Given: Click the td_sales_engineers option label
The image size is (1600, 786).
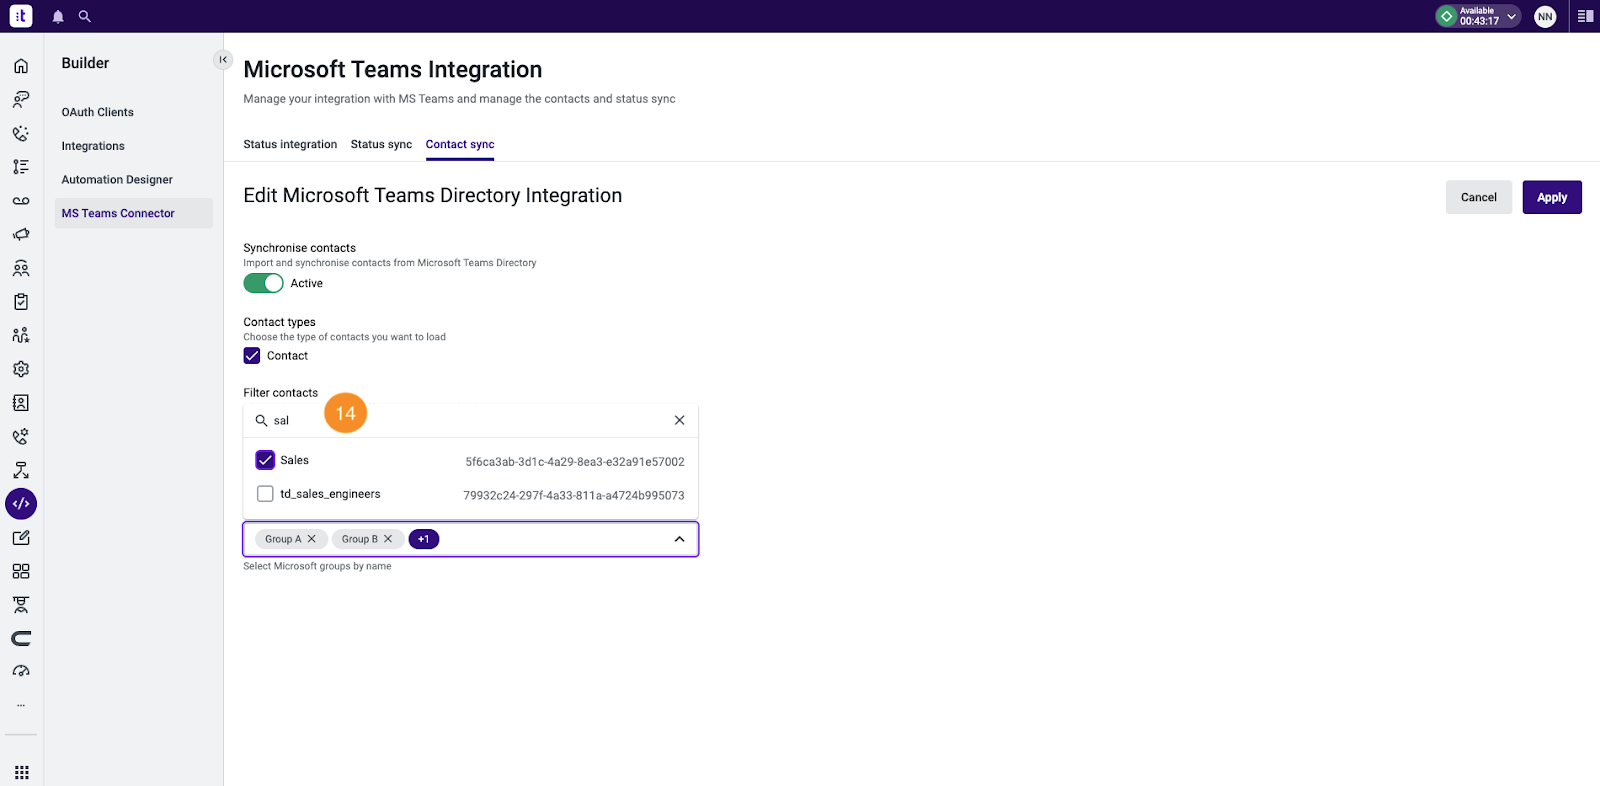Looking at the screenshot, I should tap(330, 494).
